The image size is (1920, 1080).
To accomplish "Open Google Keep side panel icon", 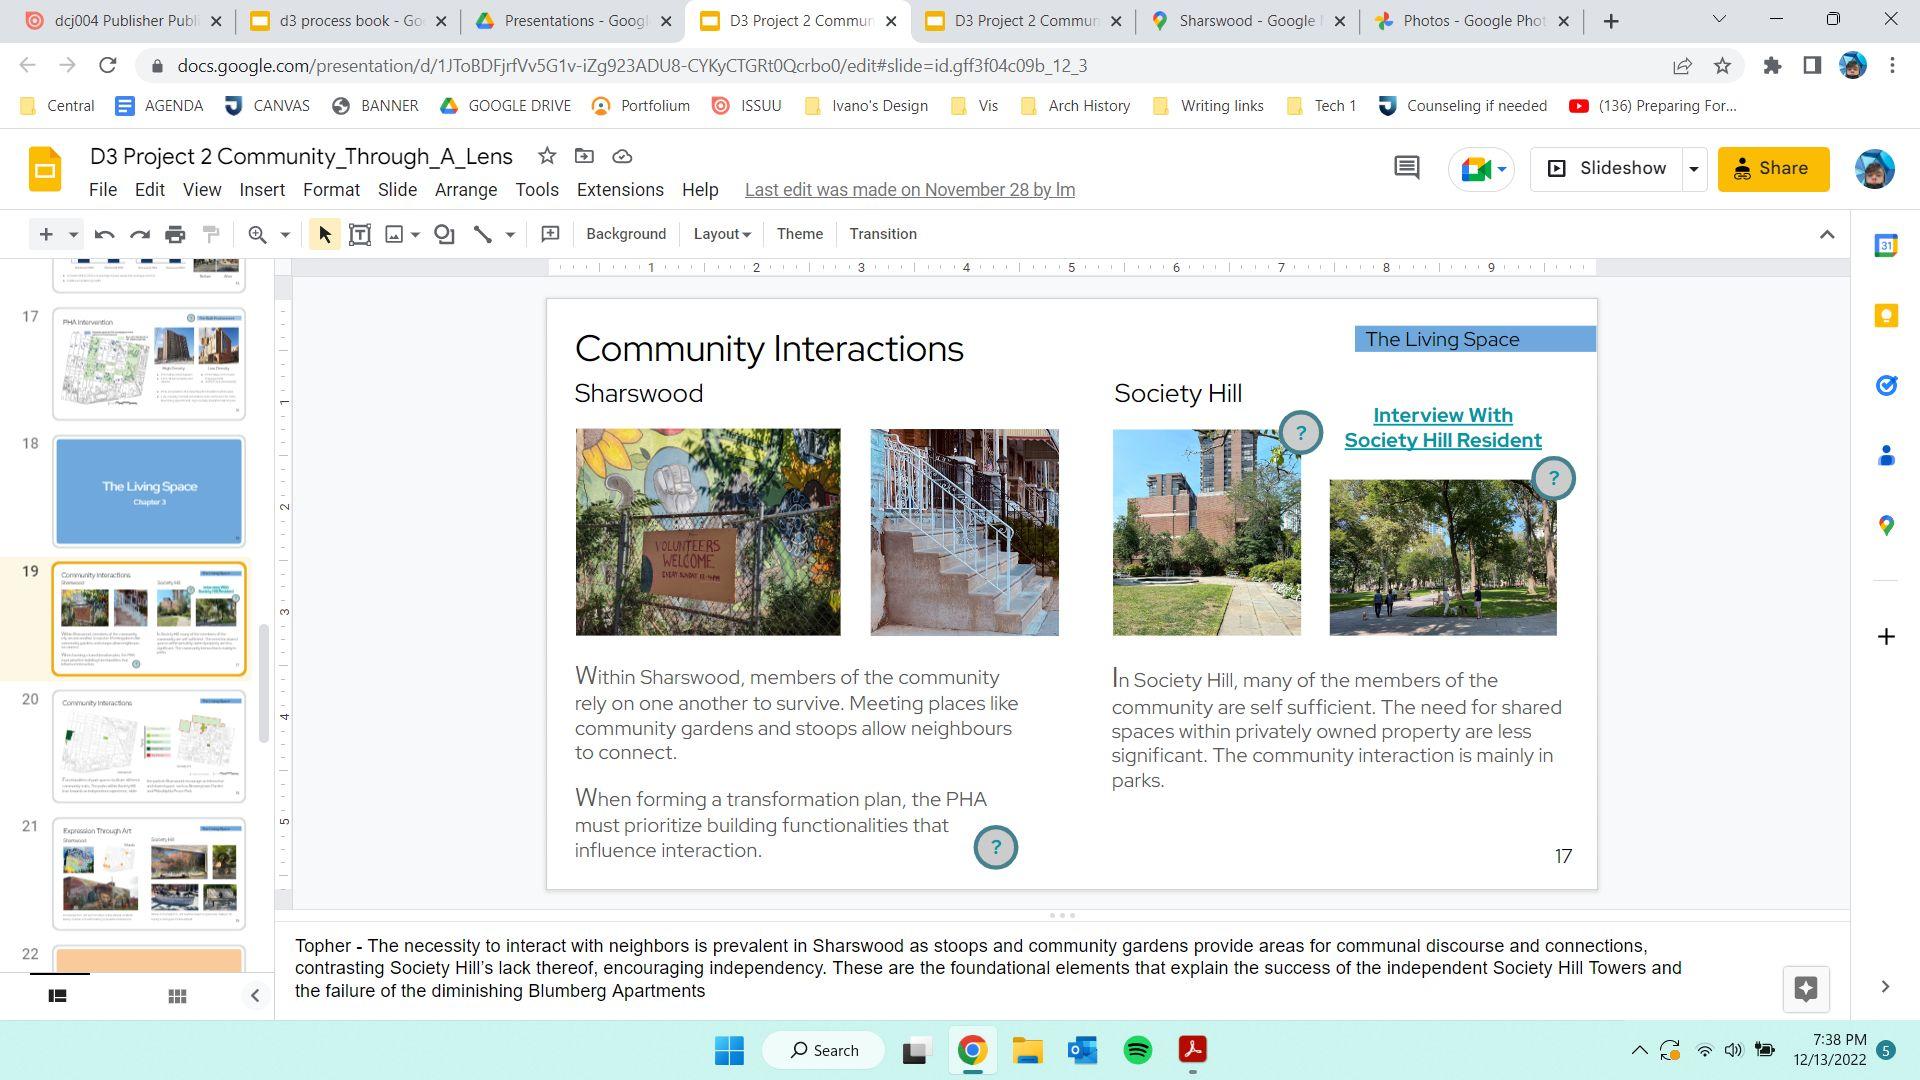I will coord(1886,316).
